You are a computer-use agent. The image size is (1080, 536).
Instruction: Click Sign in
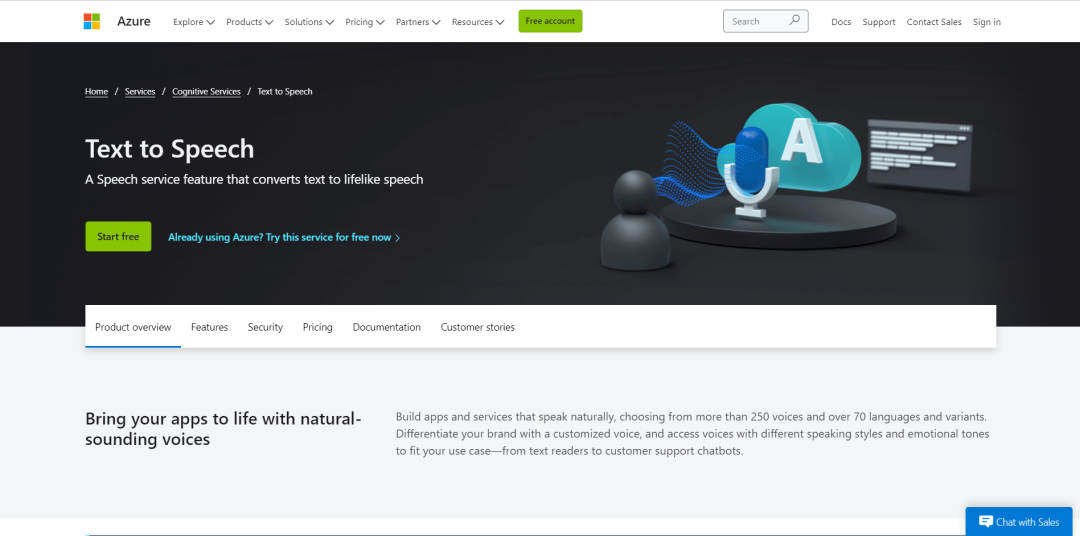coord(986,22)
